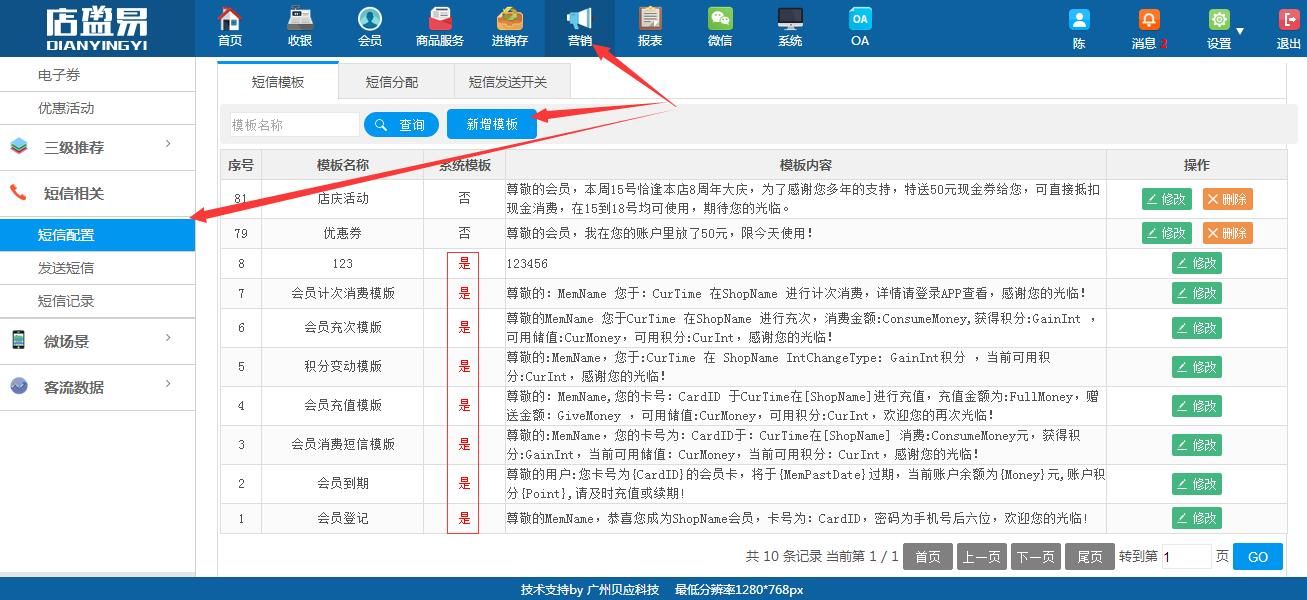Switch to the 短信模板 tab

278,82
